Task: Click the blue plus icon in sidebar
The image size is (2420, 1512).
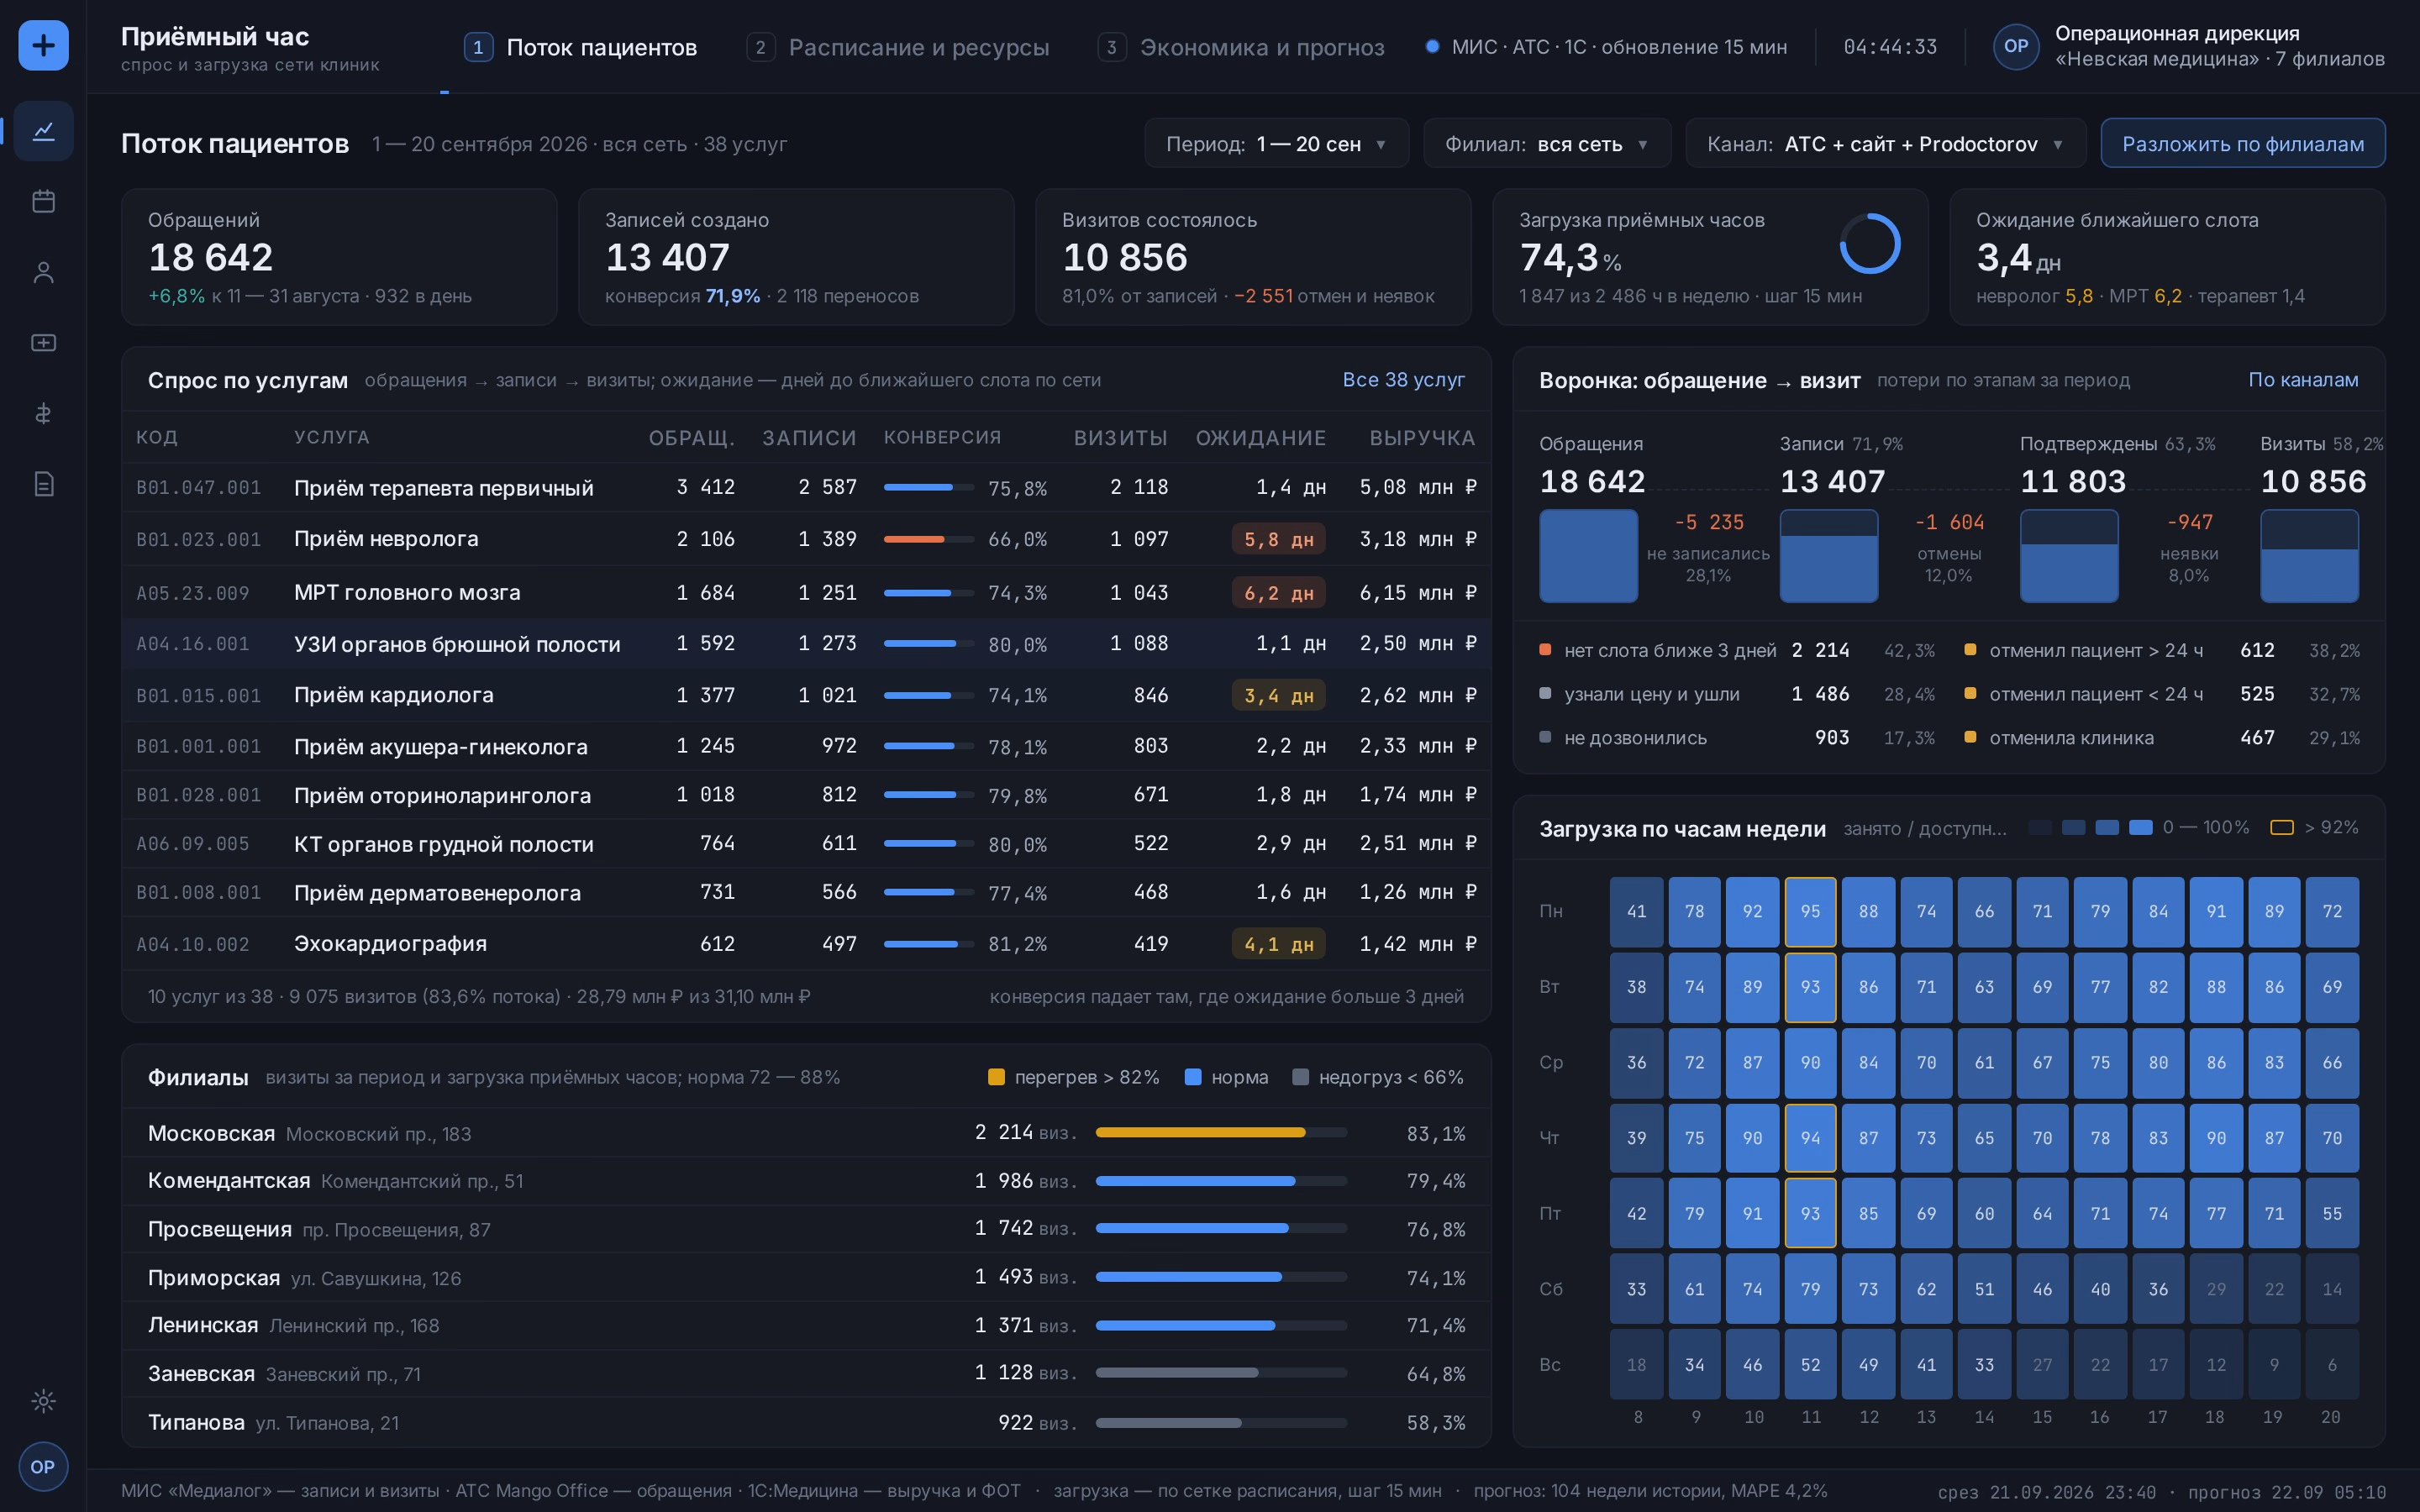Action: pyautogui.click(x=43, y=45)
